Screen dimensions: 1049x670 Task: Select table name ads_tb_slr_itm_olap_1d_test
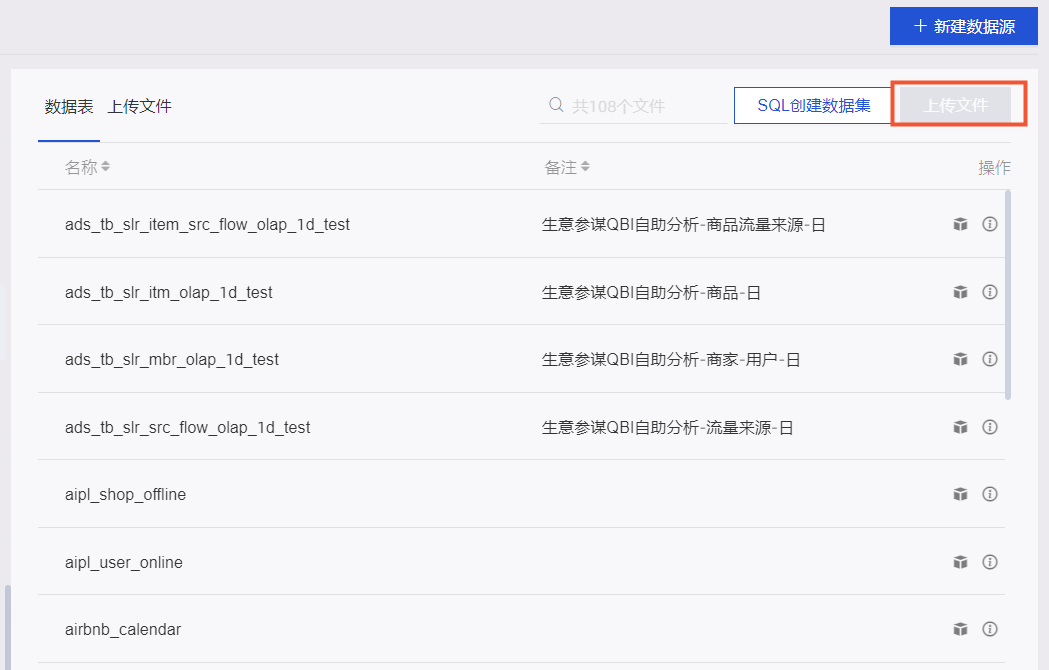pyautogui.click(x=169, y=292)
